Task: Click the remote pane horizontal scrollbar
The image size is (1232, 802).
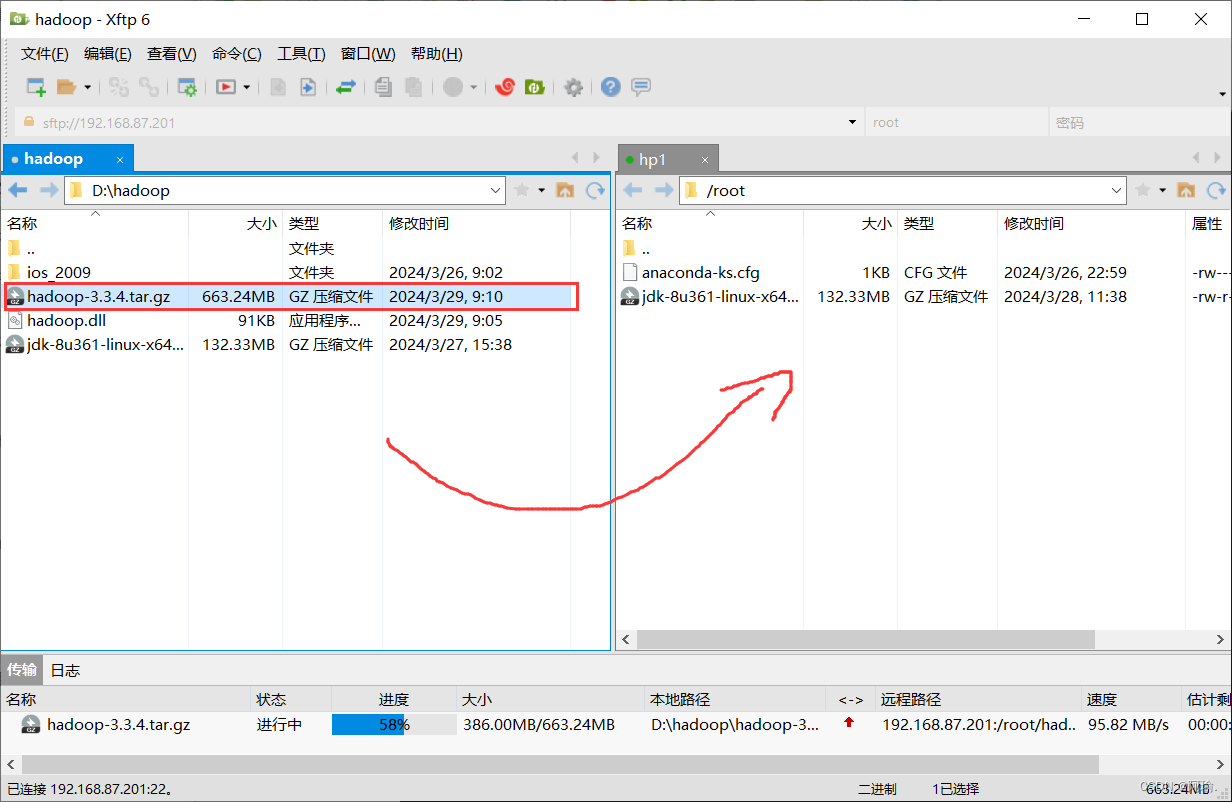Action: click(866, 639)
